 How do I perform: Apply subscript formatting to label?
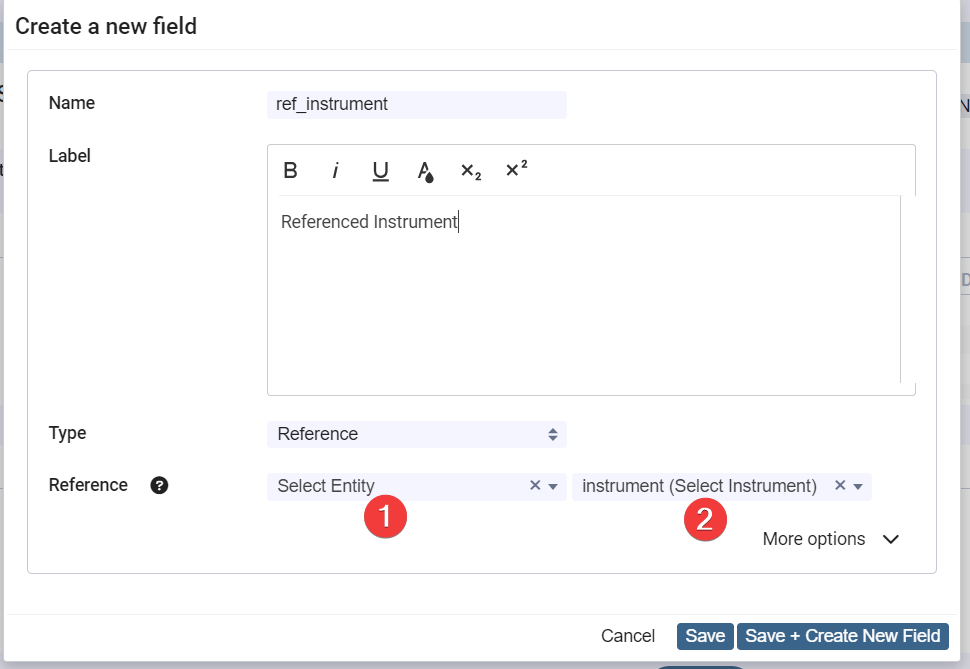pyautogui.click(x=471, y=171)
